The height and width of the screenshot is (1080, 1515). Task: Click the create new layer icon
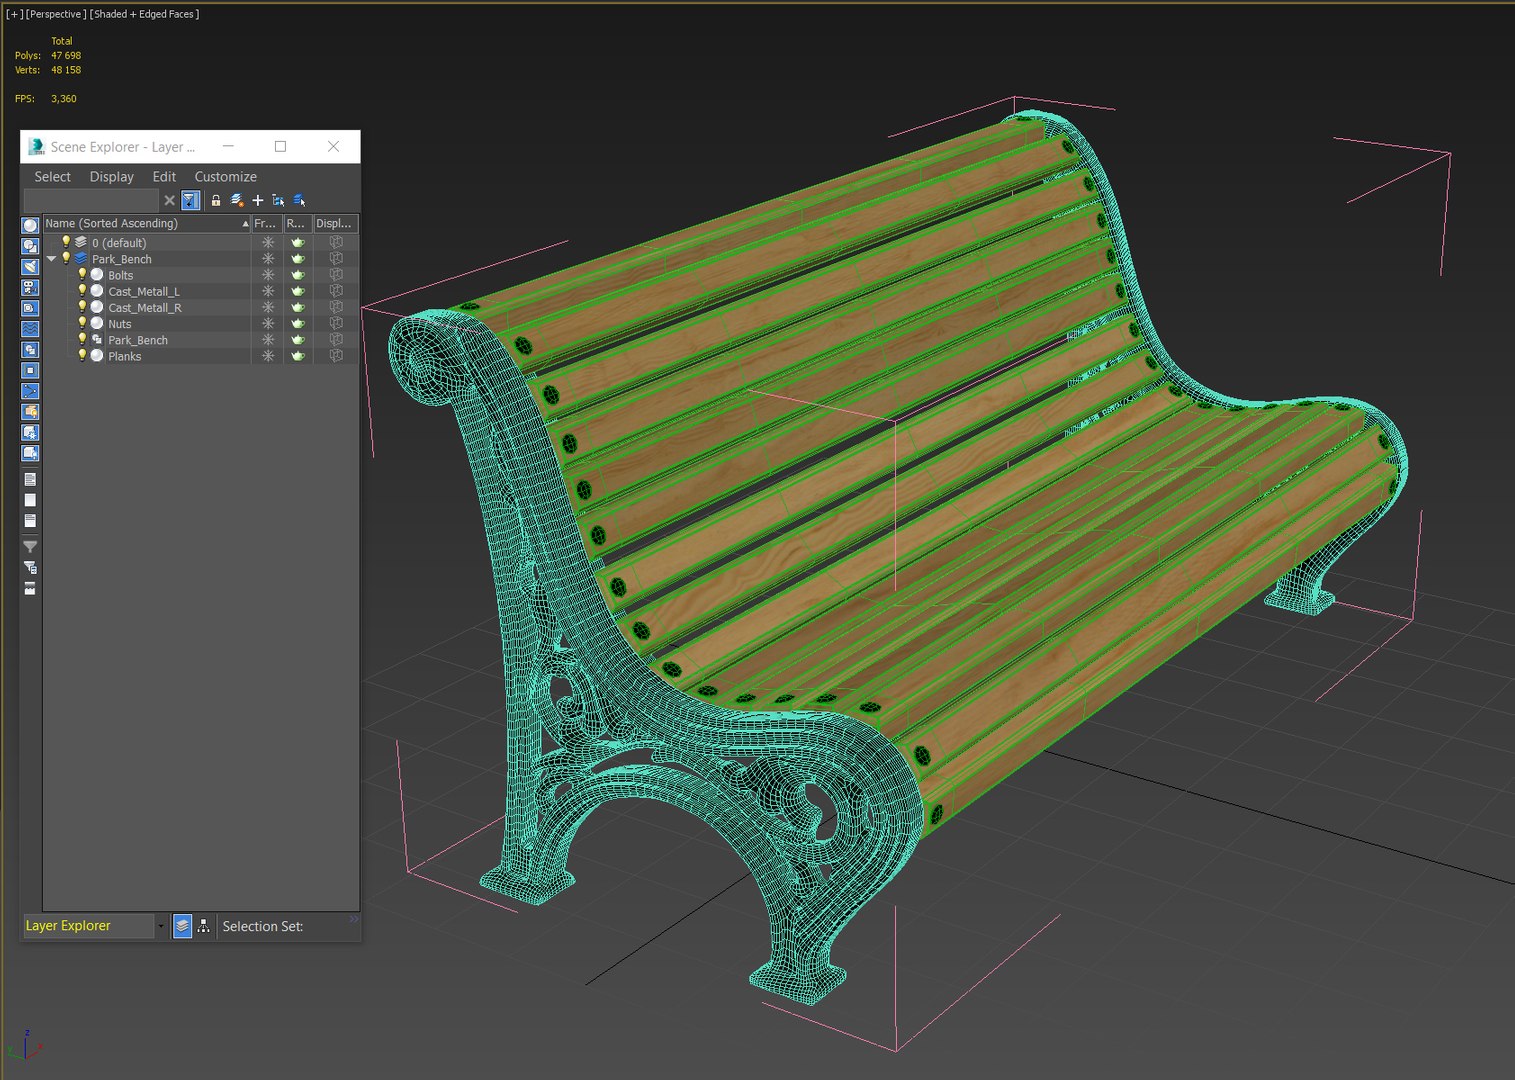(x=237, y=200)
